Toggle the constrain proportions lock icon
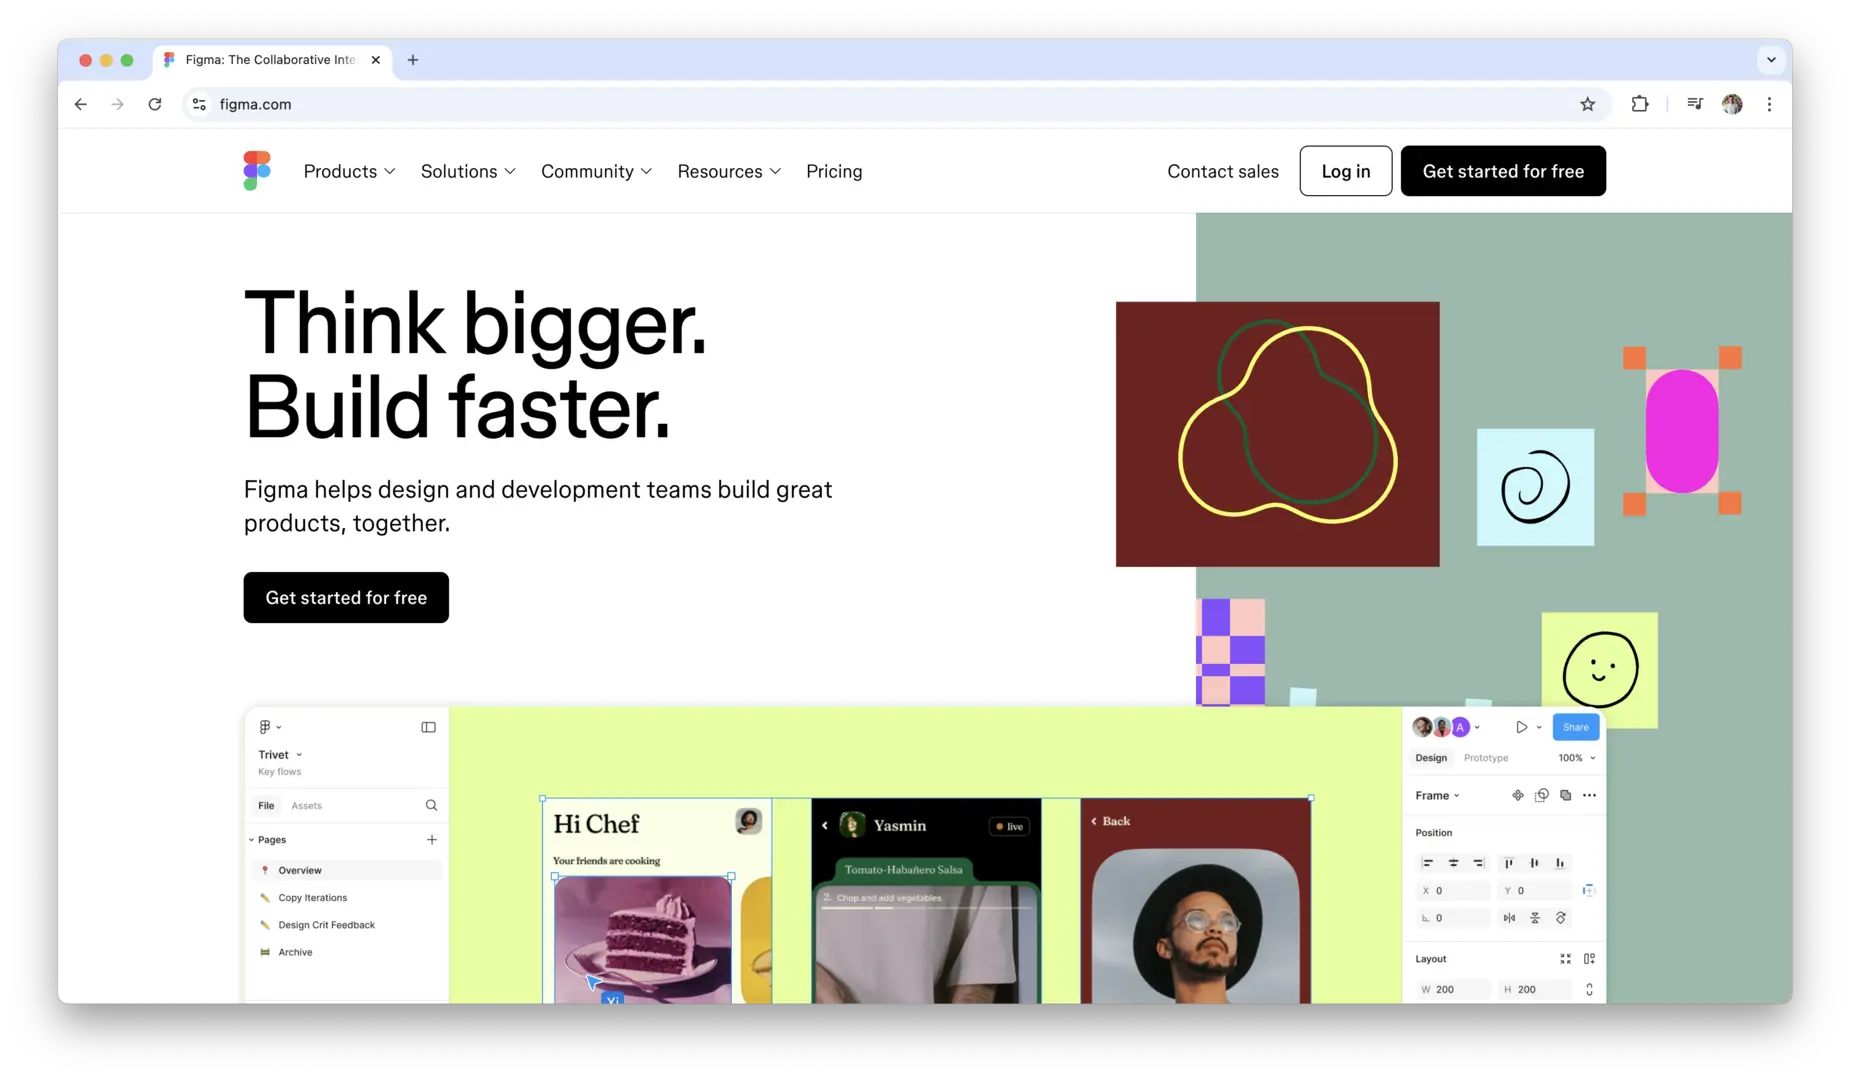Viewport: 1850px width, 1080px height. (x=1589, y=989)
